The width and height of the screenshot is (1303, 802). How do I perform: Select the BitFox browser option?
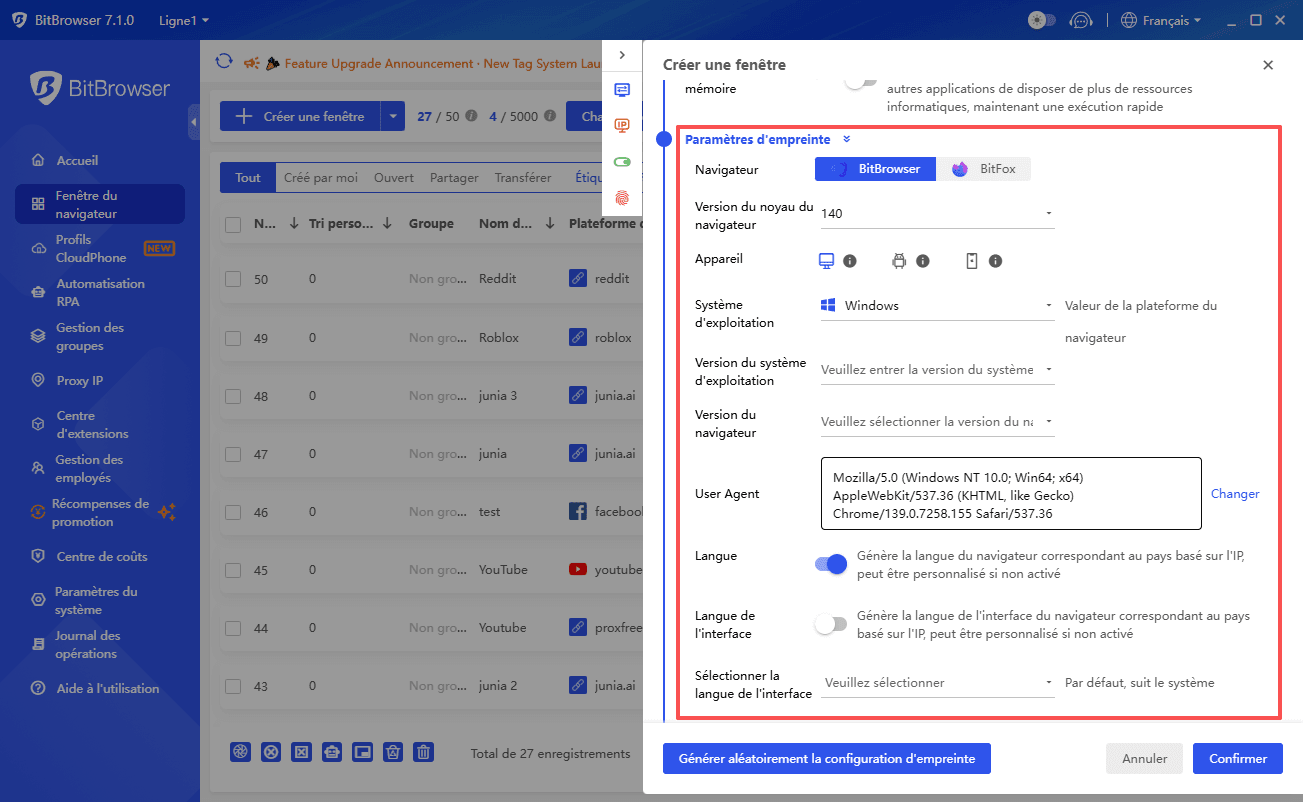[983, 169]
